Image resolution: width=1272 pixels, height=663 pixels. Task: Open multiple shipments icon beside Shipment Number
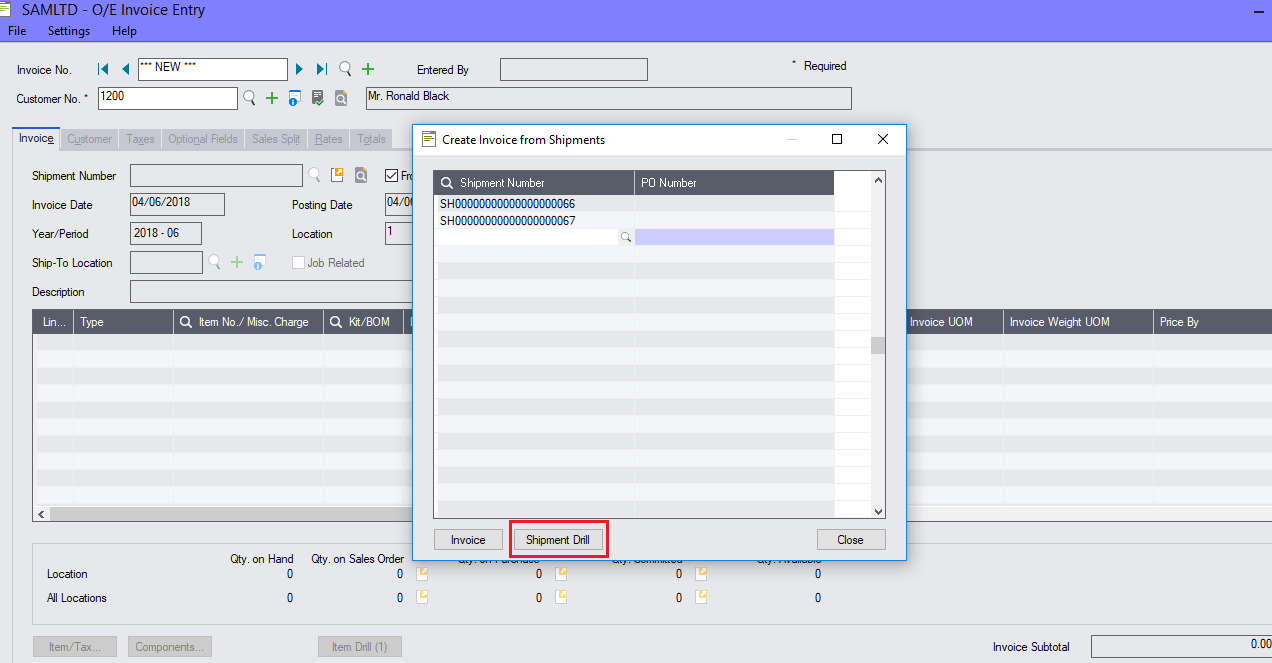coord(338,175)
